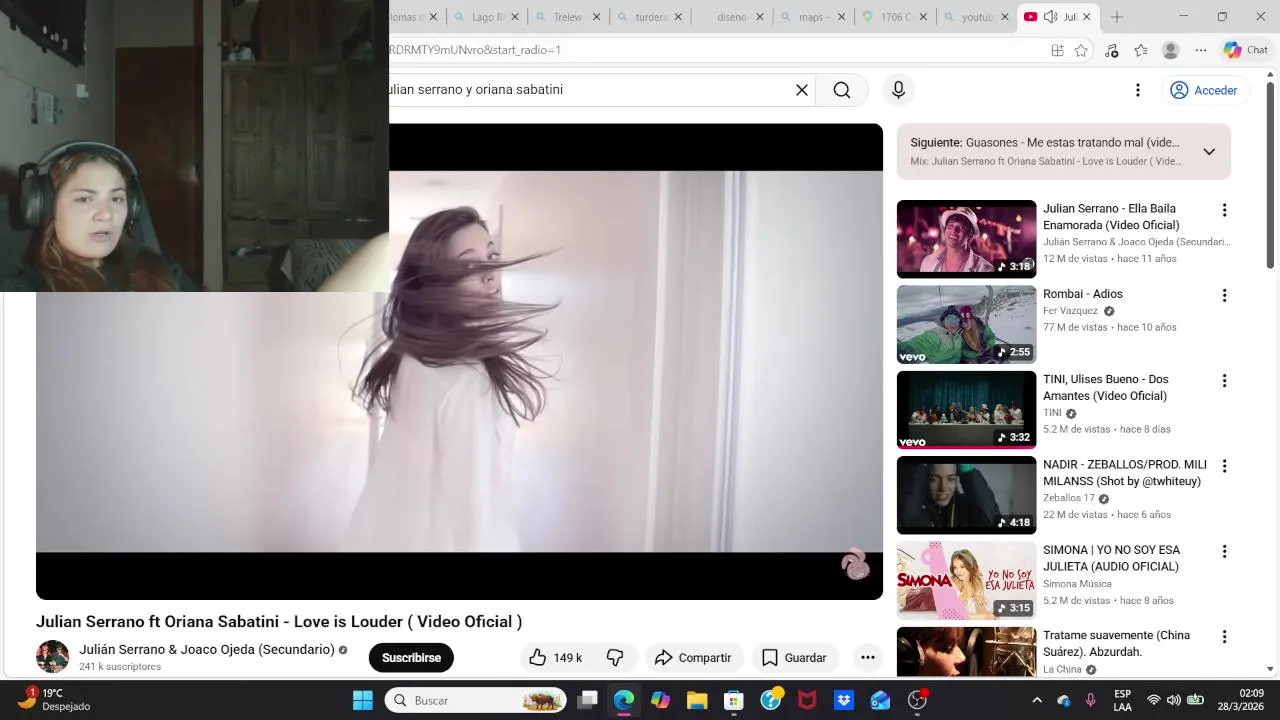
Task: Add this page to browser favorites
Action: tap(1081, 50)
